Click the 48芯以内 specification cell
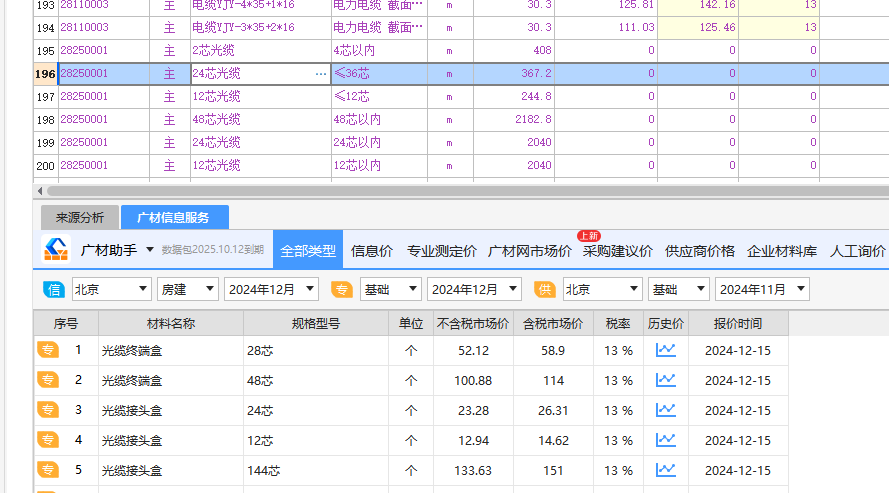The width and height of the screenshot is (889, 493). pos(379,120)
